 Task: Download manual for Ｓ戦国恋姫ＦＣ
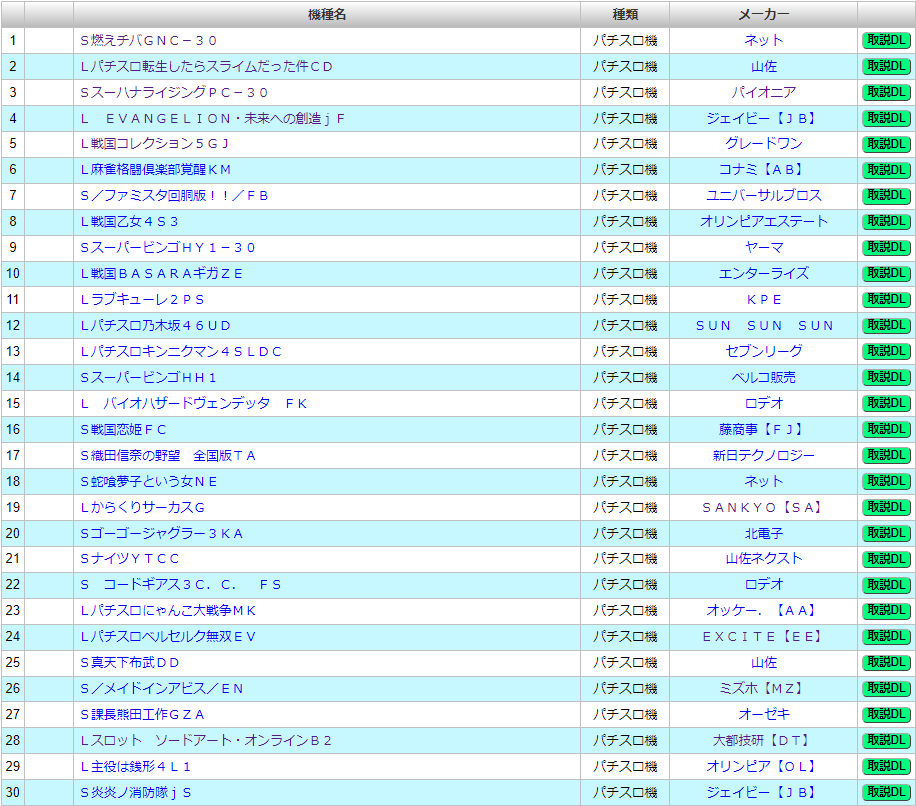coord(886,430)
